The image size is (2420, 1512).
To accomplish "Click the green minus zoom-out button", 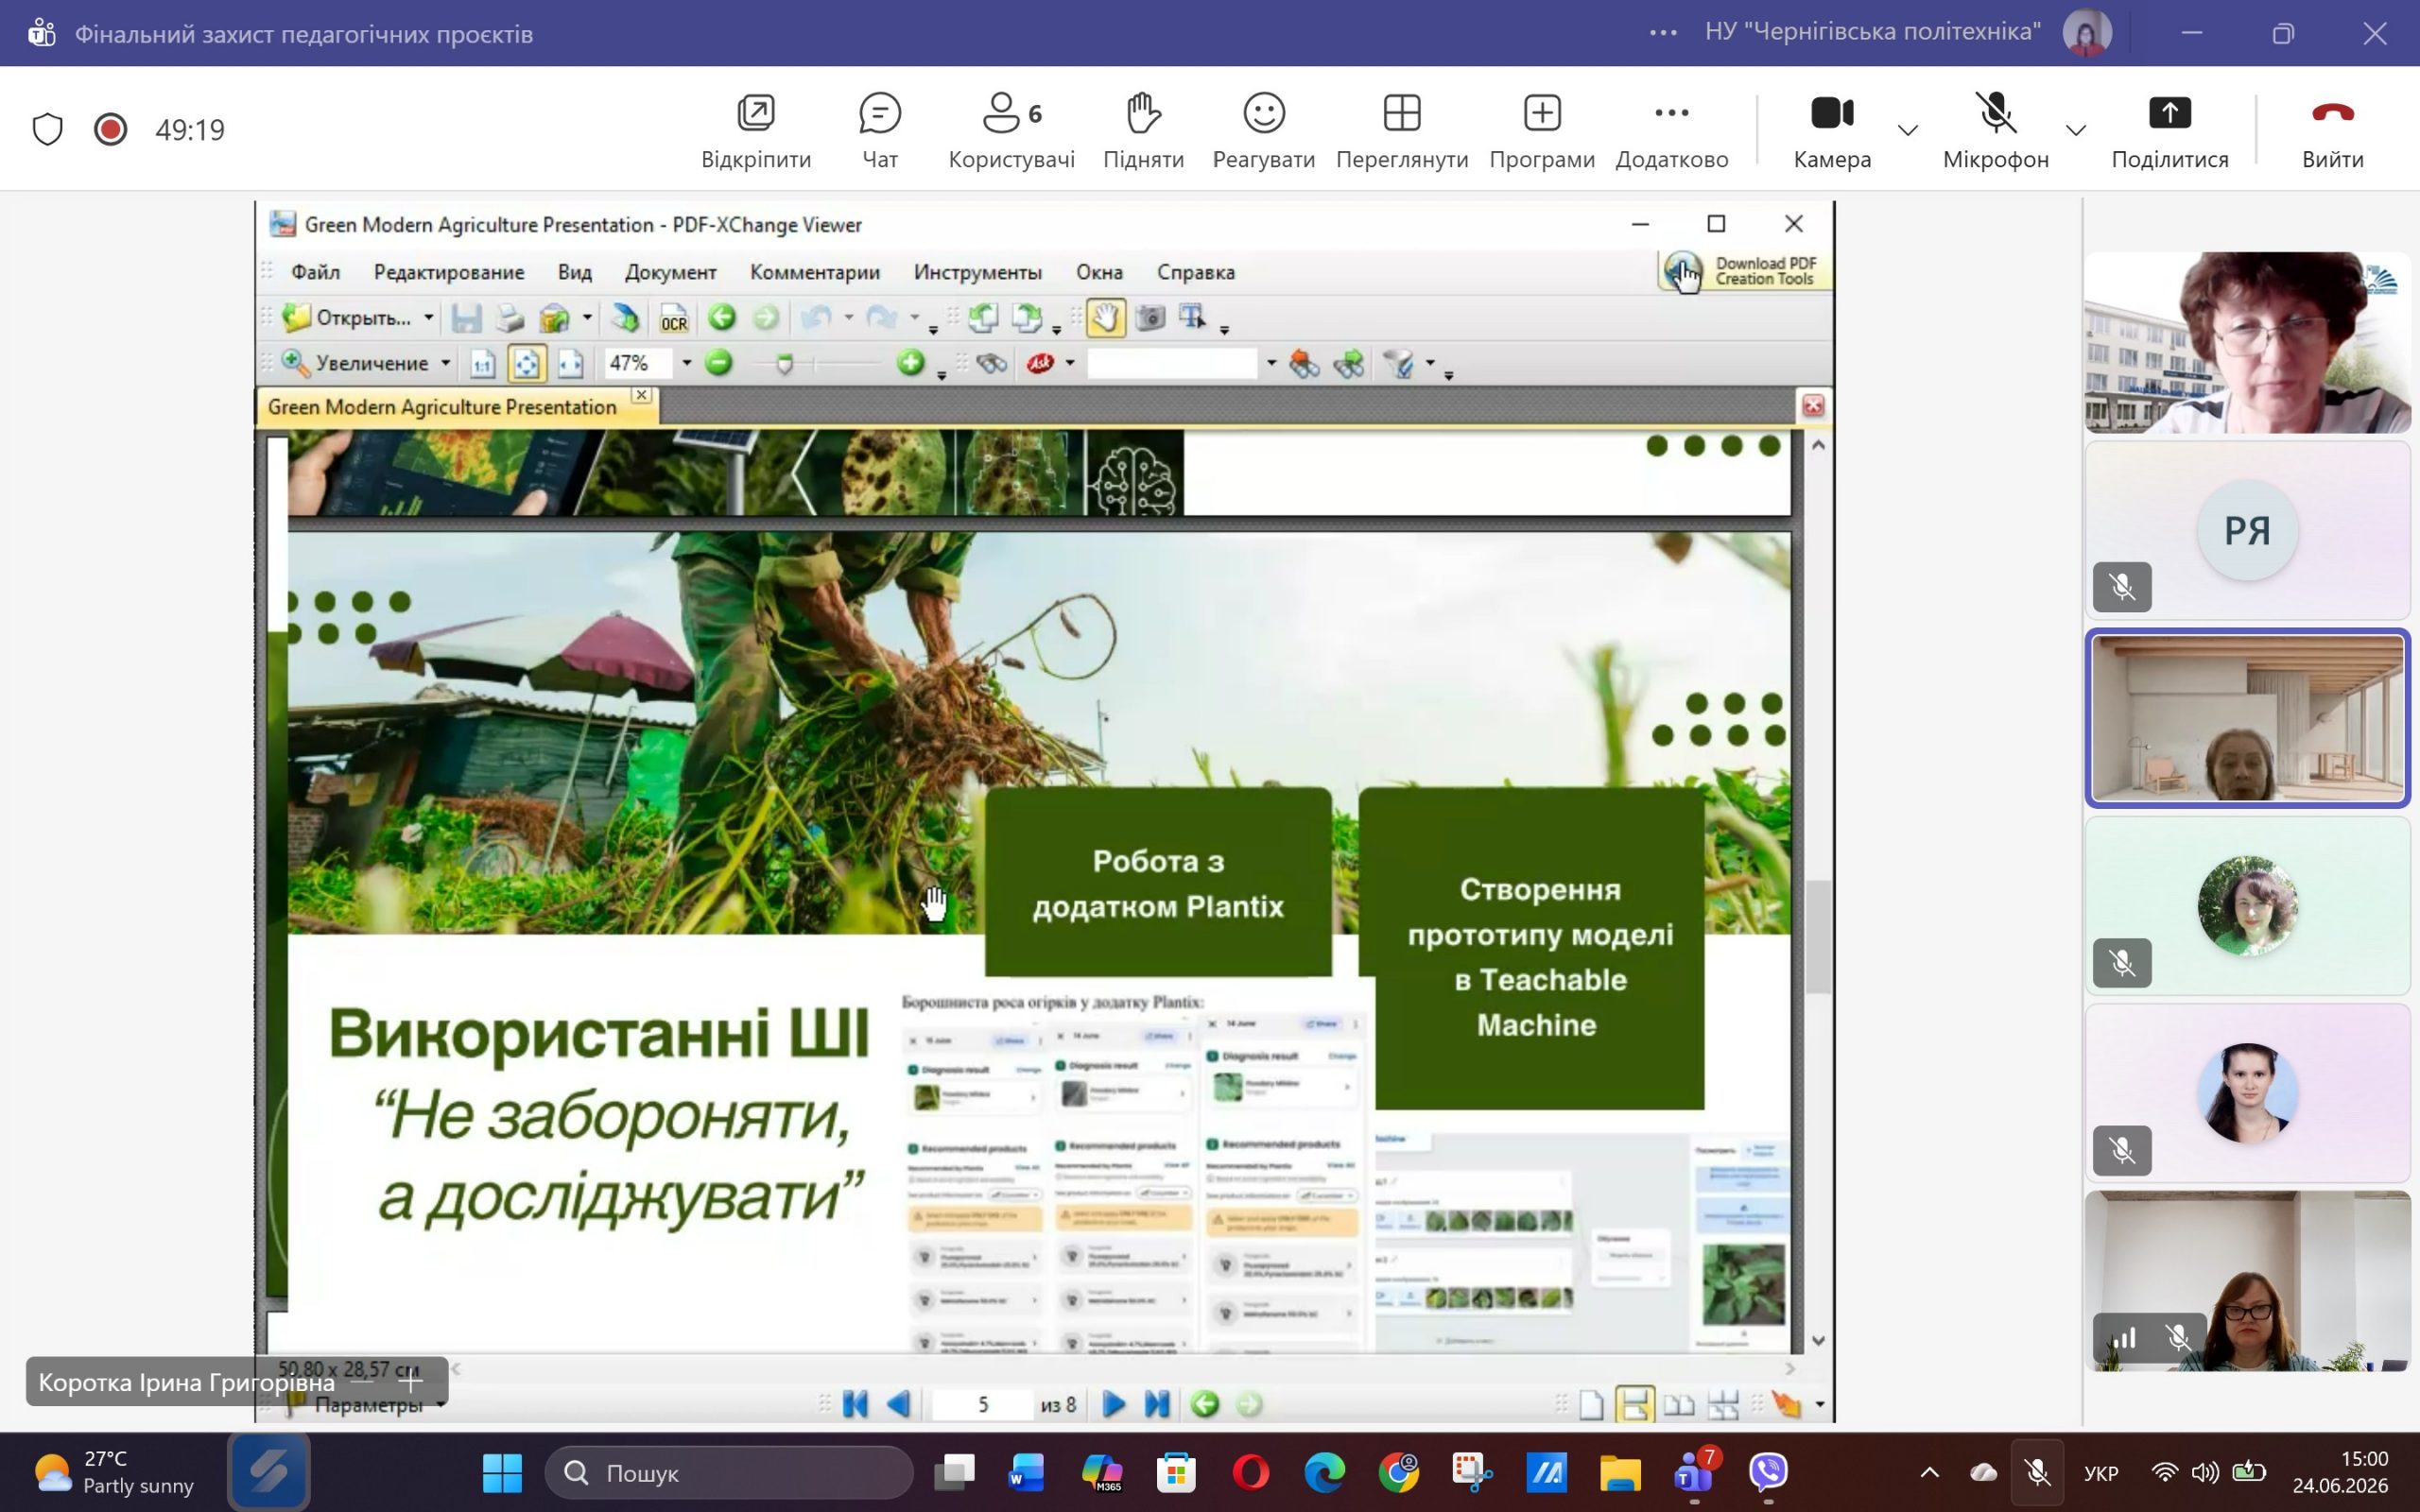I will 718,363.
